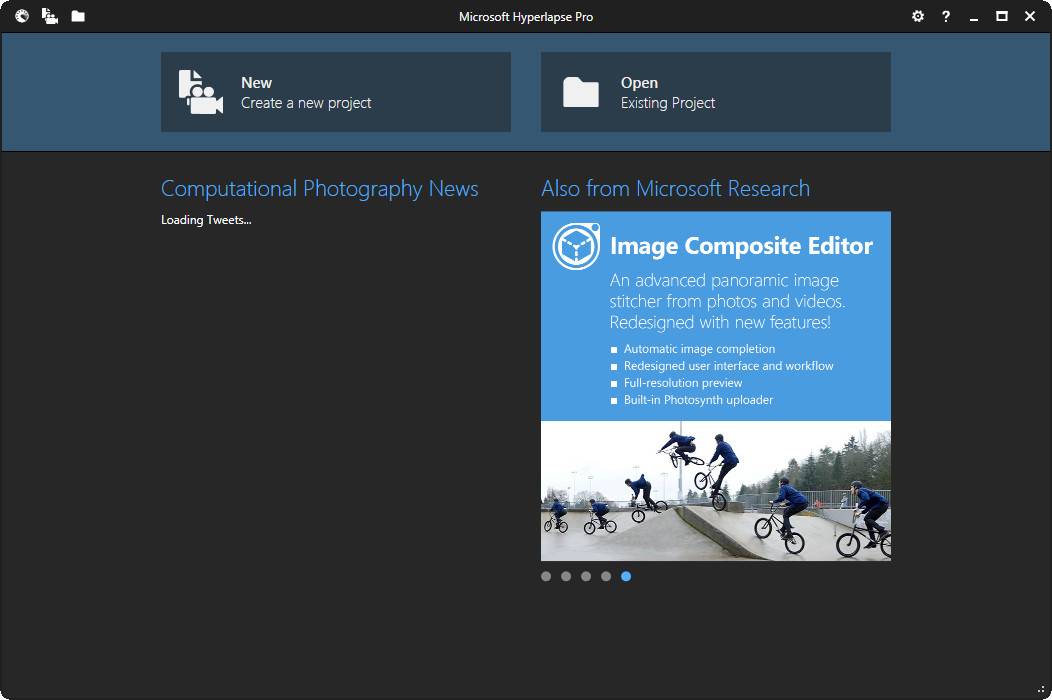Click the Computational Photography News heading
1052x700 pixels.
point(319,189)
